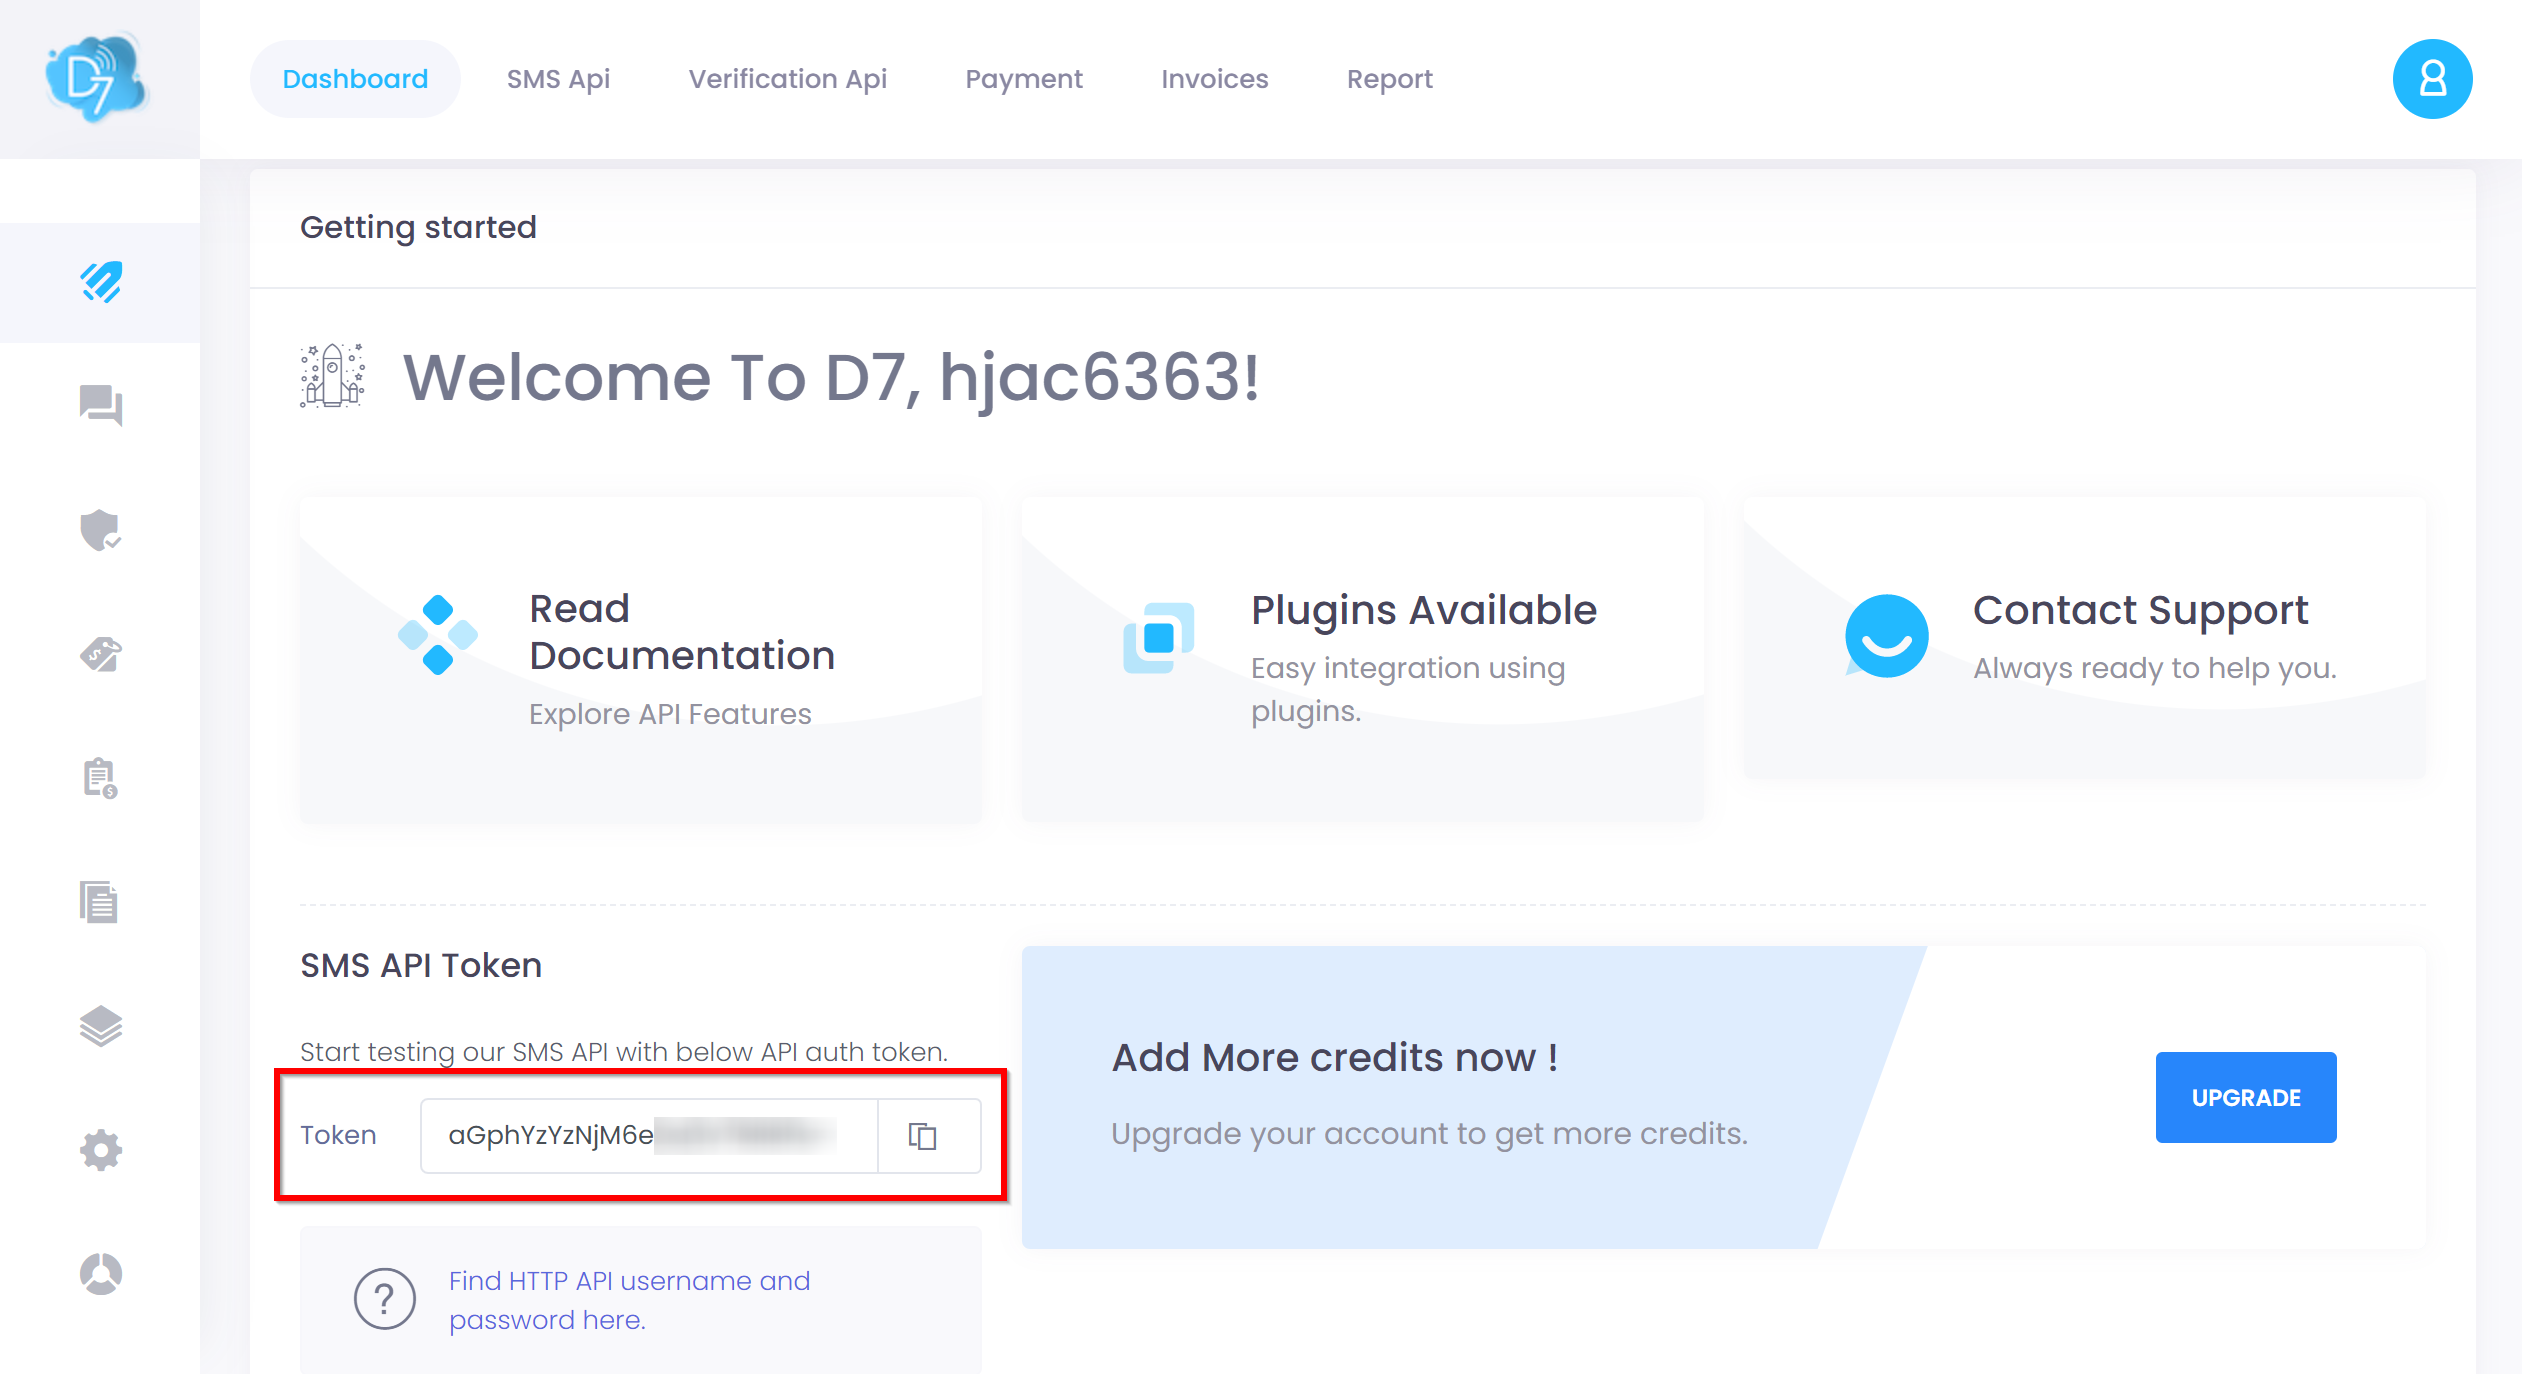The width and height of the screenshot is (2522, 1374).
Task: Go to the Invoices tab
Action: click(1215, 79)
